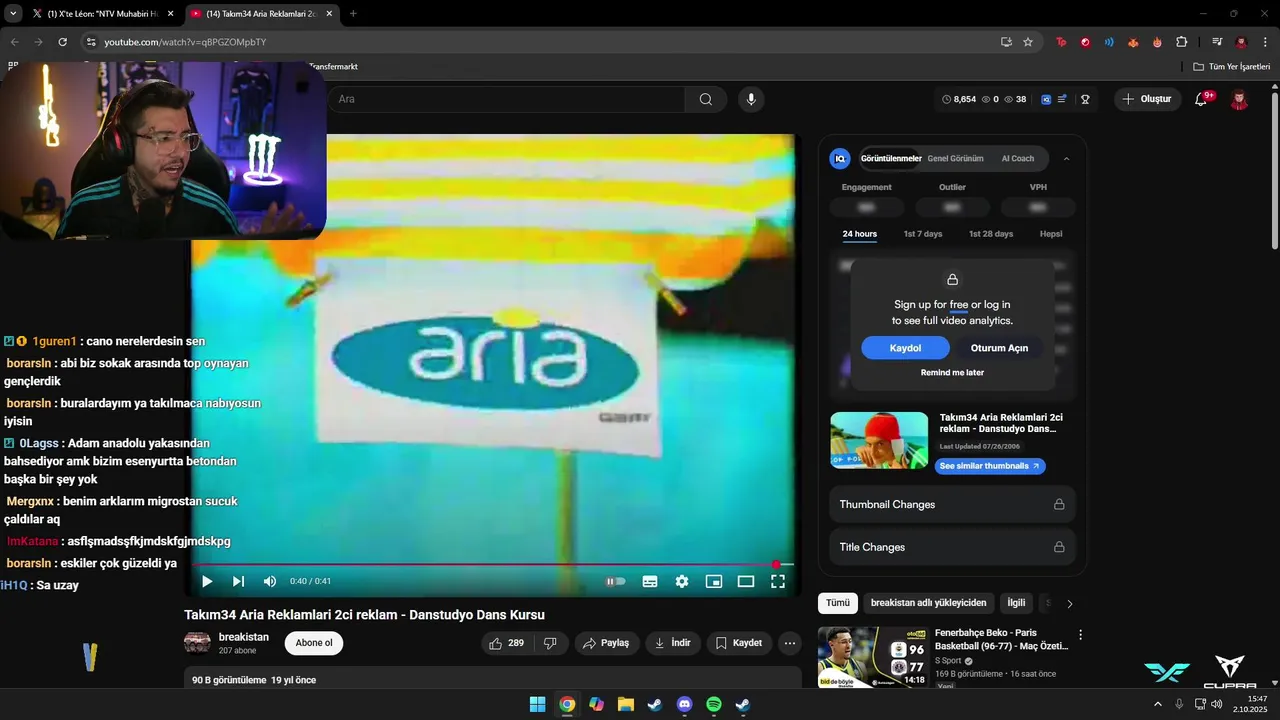The width and height of the screenshot is (1280, 720).
Task: Subscribe with the Abone ol button
Action: (314, 643)
